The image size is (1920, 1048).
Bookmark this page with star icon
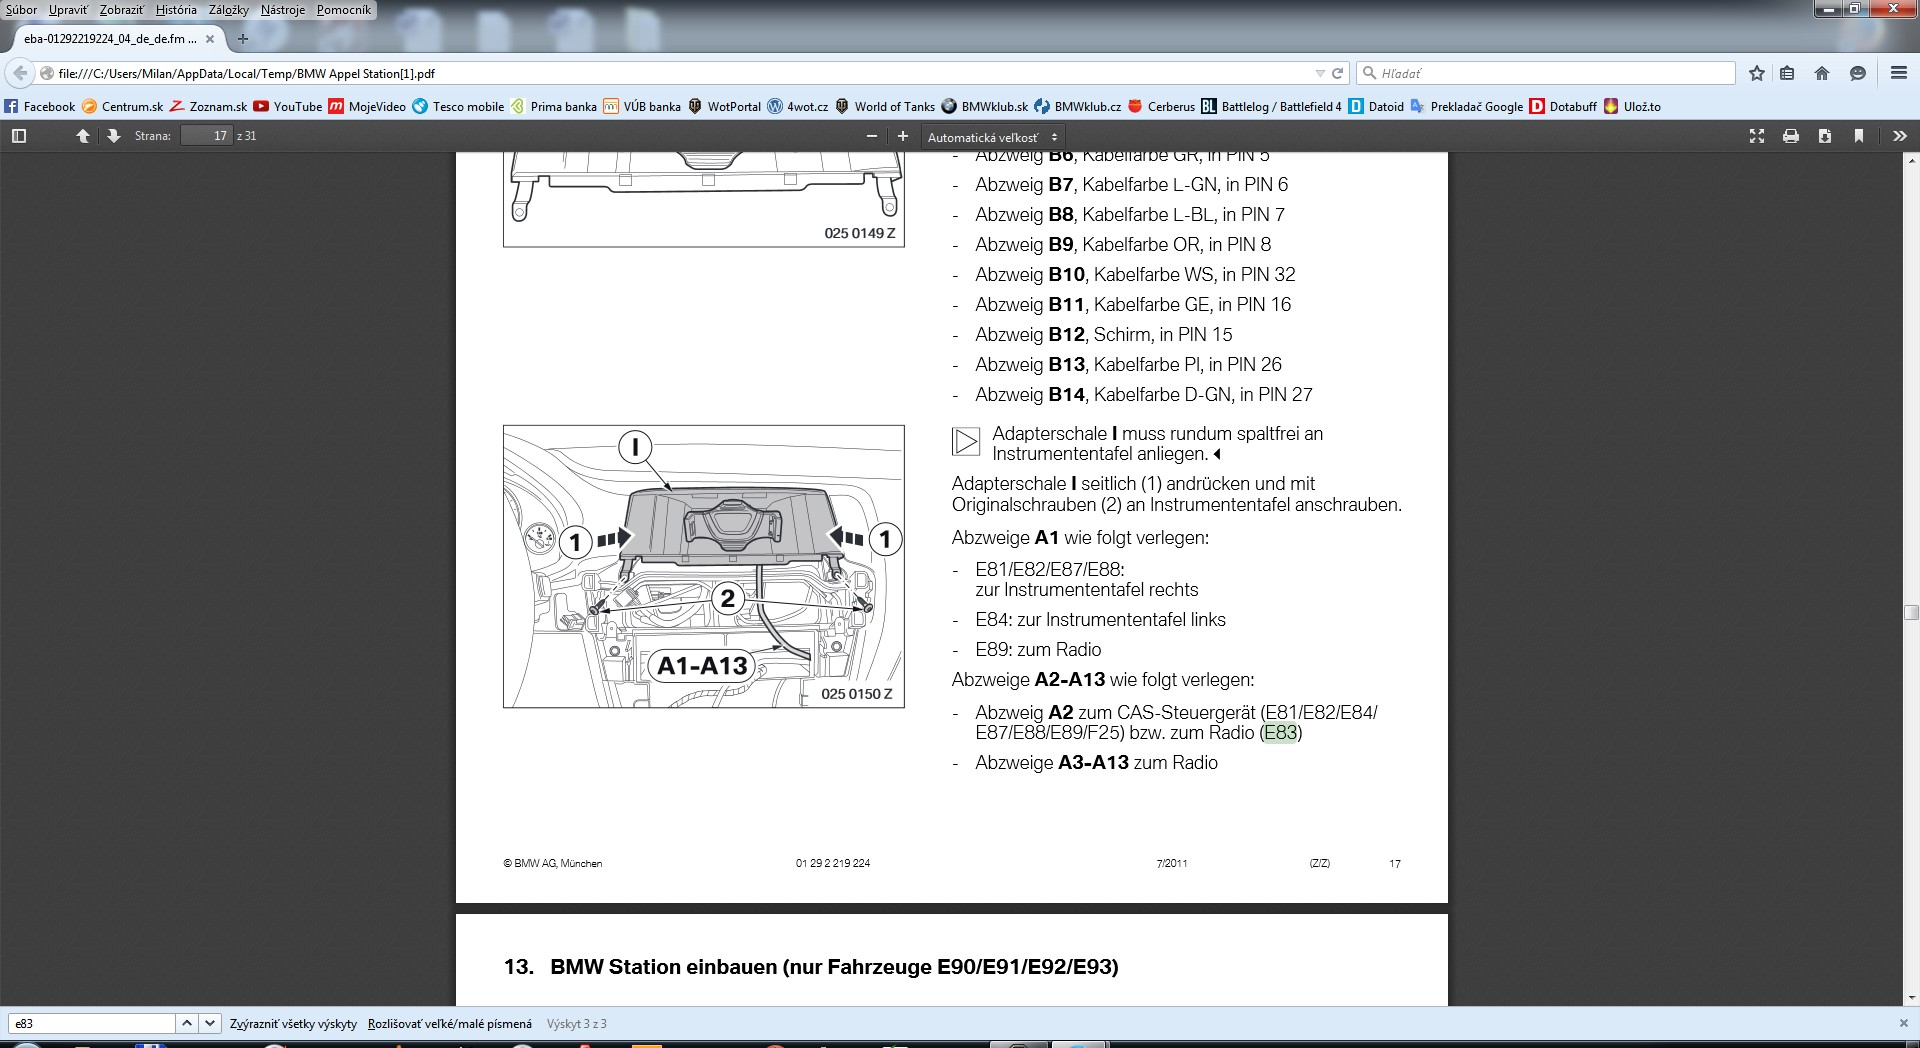tap(1757, 73)
